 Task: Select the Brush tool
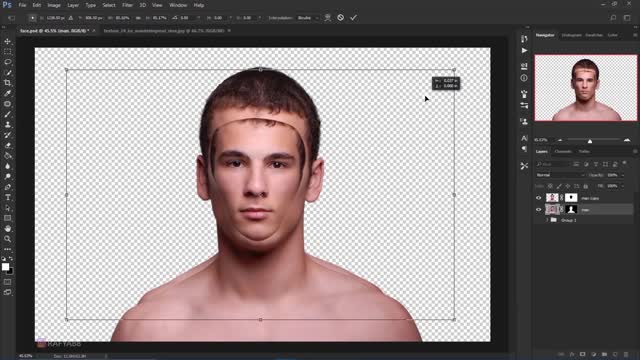click(7, 114)
